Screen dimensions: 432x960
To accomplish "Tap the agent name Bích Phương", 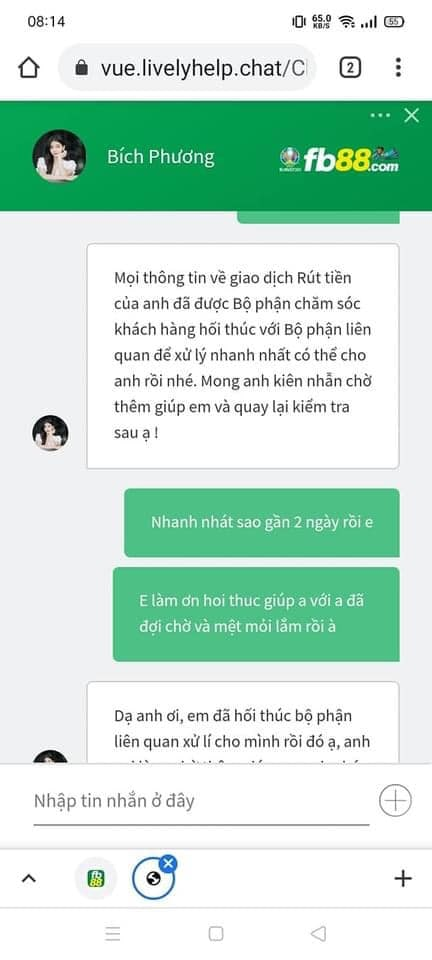I will coord(161,157).
